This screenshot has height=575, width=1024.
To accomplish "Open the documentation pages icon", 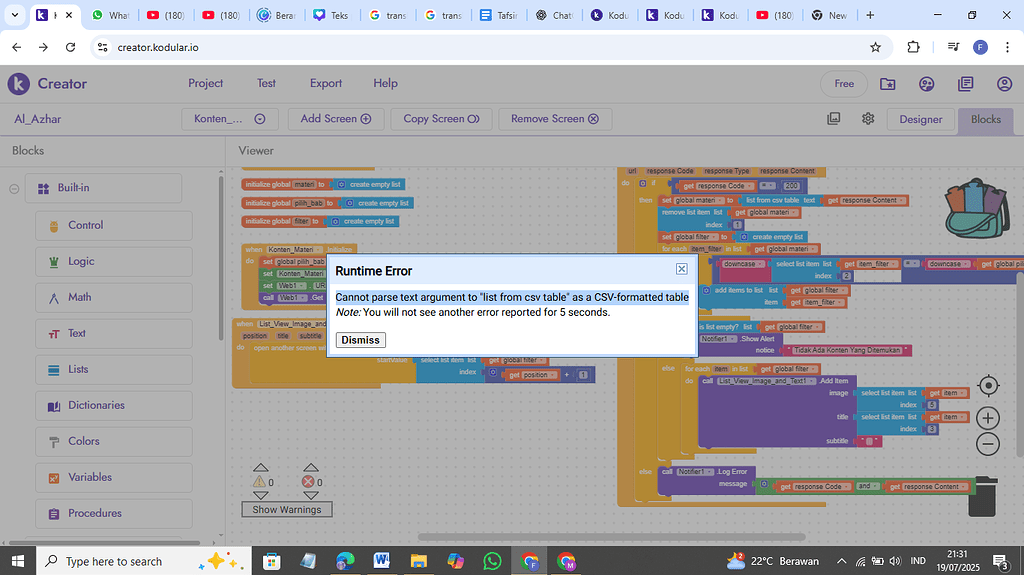I will pyautogui.click(x=965, y=84).
